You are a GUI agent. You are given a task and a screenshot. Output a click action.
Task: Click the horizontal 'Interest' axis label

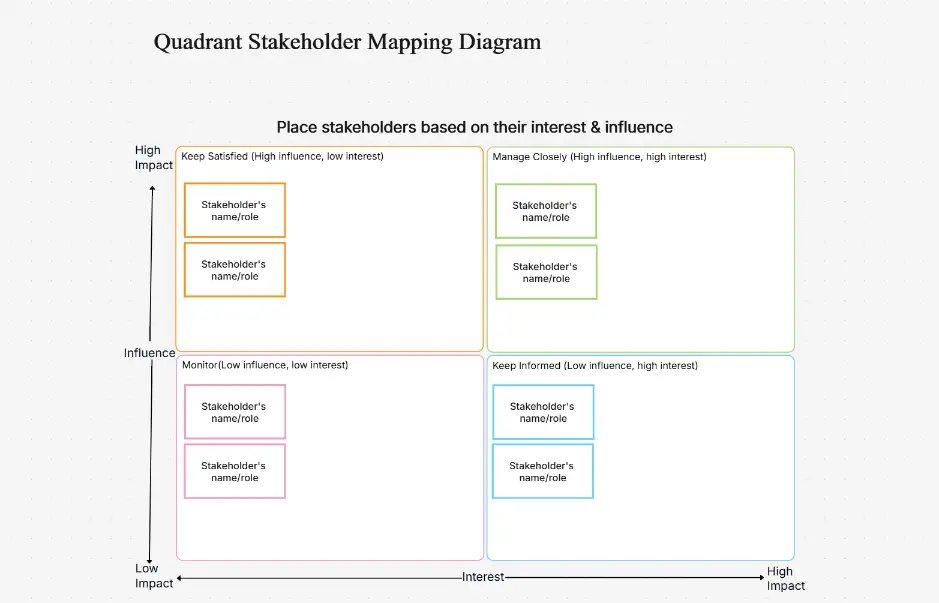[x=483, y=577]
